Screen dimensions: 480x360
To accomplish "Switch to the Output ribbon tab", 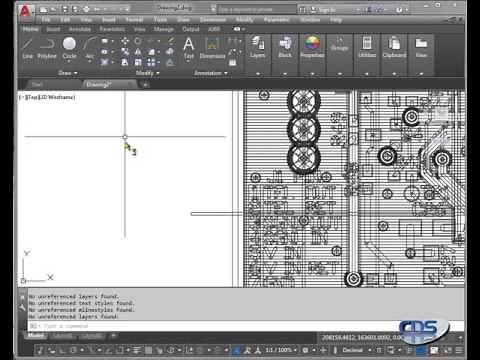I will pyautogui.click(x=191, y=29).
